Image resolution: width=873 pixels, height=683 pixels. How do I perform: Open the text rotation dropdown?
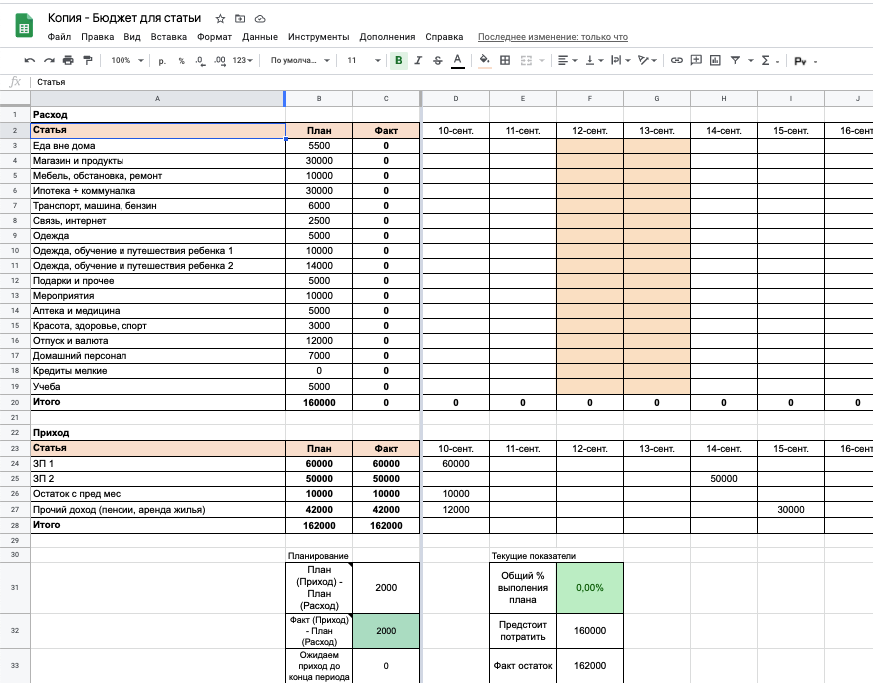pyautogui.click(x=647, y=61)
